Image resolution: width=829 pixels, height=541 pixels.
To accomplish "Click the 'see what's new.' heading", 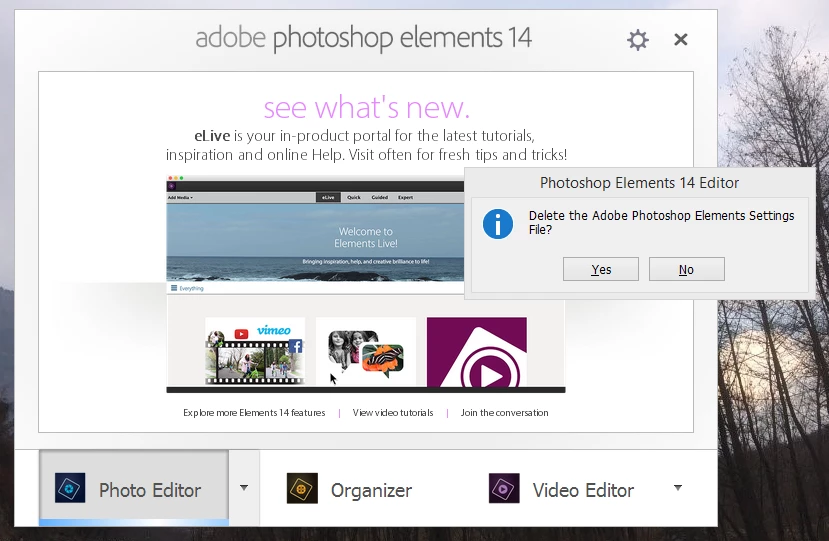I will pyautogui.click(x=366, y=107).
